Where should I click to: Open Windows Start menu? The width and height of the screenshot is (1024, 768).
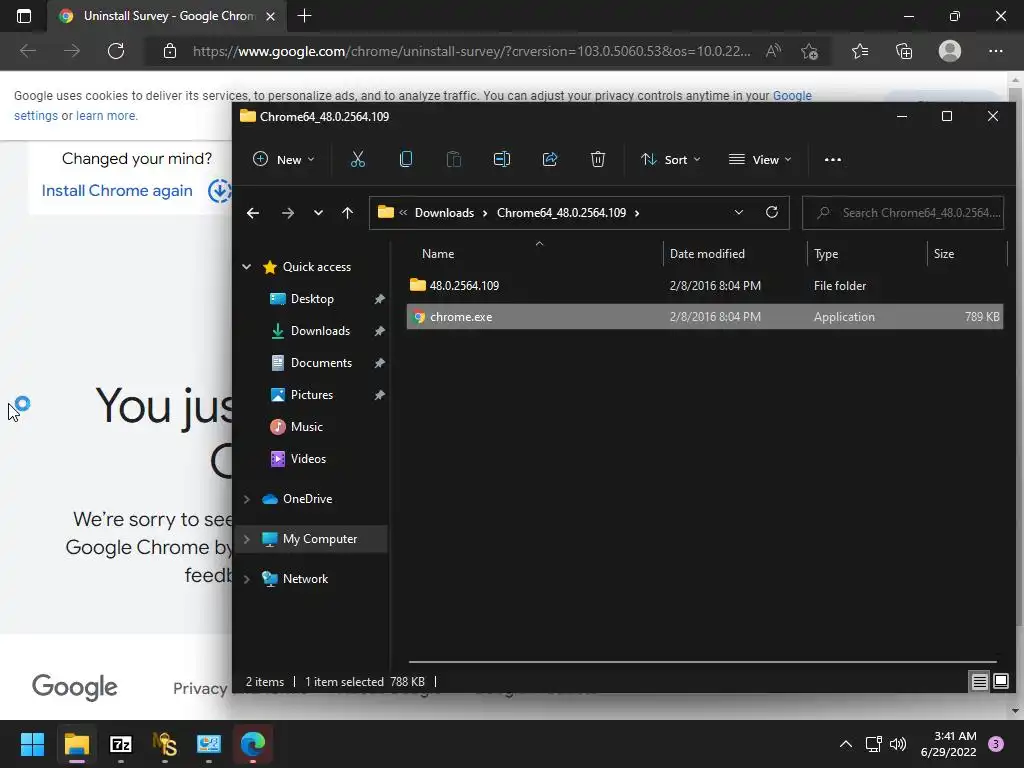[32, 744]
